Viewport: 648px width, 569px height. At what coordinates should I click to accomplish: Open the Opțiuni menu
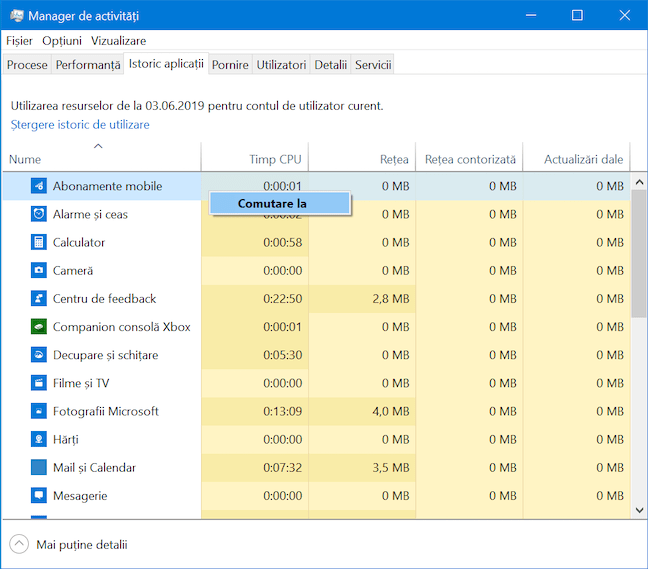click(62, 41)
